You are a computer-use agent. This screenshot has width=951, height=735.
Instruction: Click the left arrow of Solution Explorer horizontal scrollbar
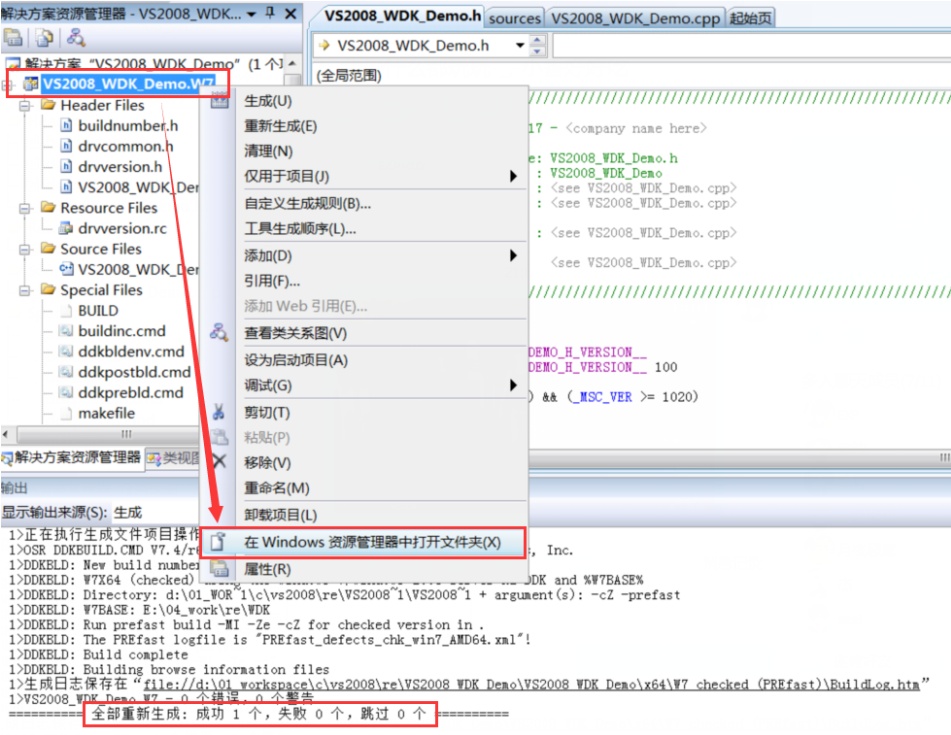(x=6, y=434)
